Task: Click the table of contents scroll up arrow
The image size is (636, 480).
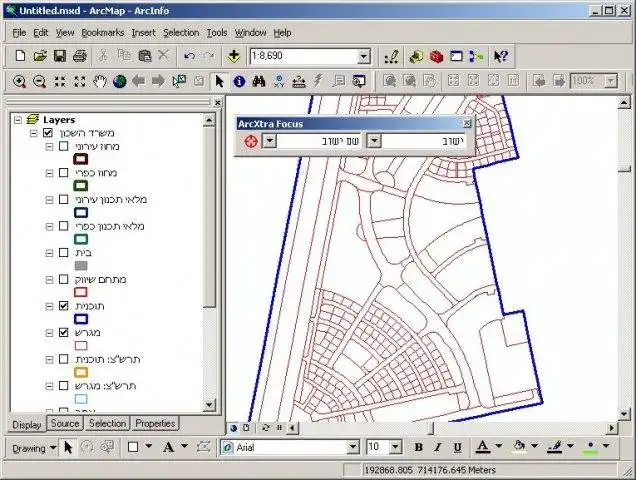Action: point(209,120)
